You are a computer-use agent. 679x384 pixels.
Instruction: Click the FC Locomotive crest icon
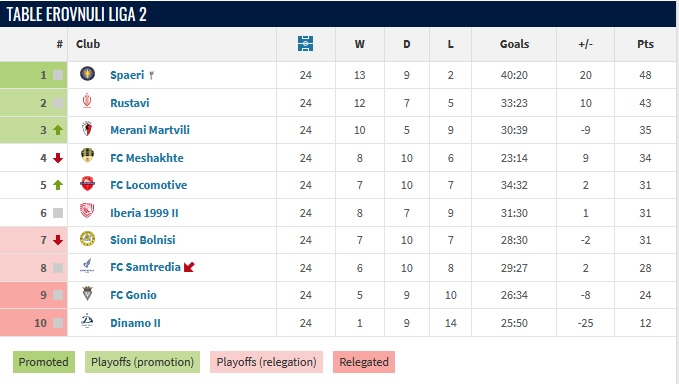[x=87, y=184]
